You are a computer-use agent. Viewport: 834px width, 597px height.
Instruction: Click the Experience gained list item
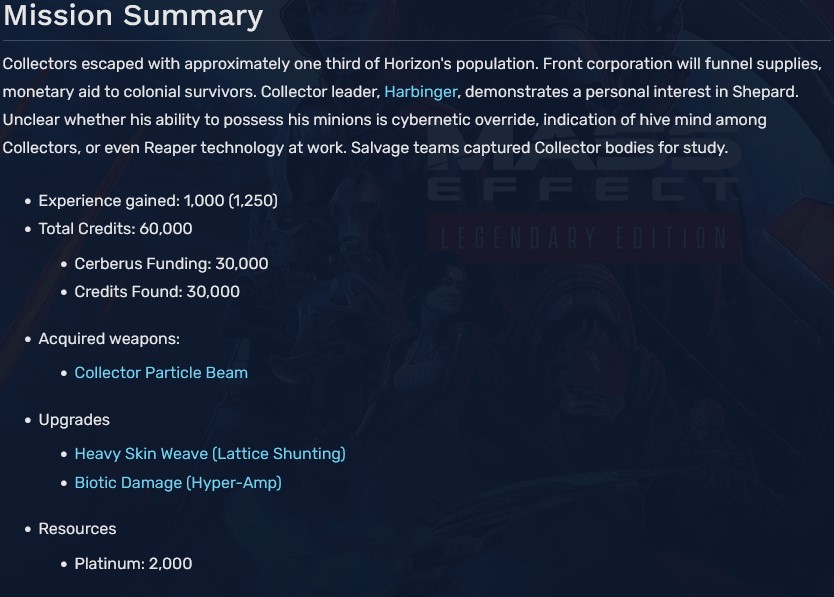point(158,200)
